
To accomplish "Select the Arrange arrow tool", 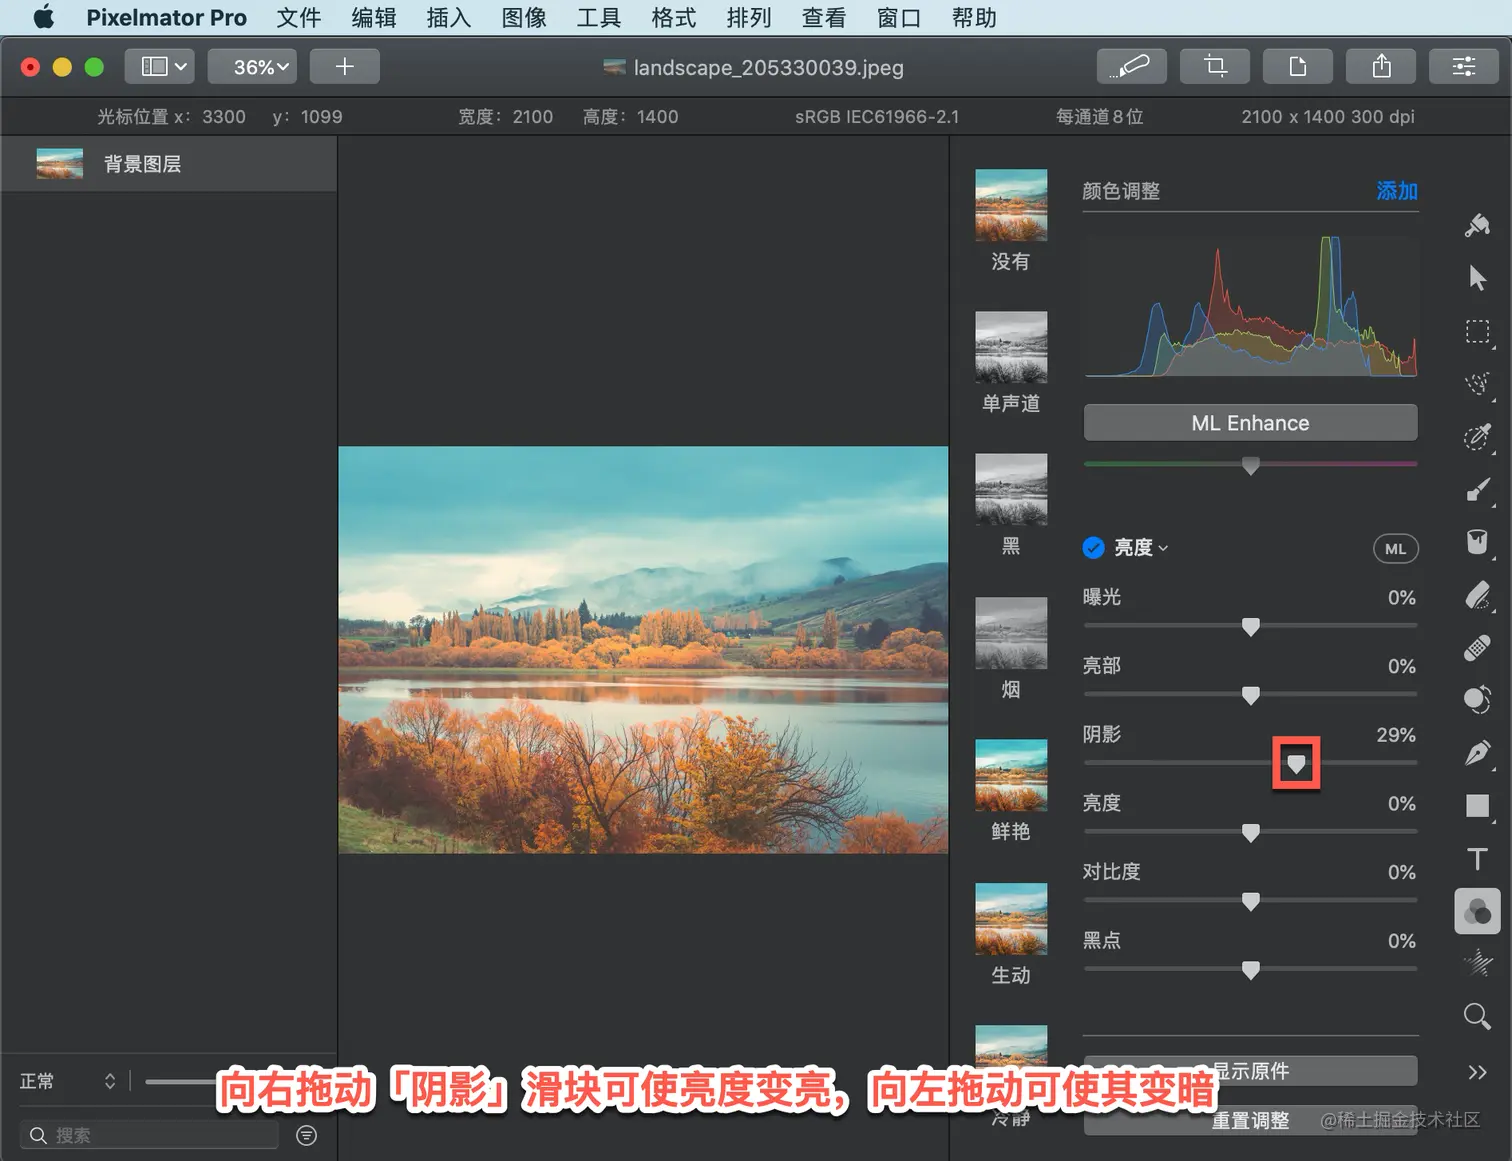I will click(1477, 278).
